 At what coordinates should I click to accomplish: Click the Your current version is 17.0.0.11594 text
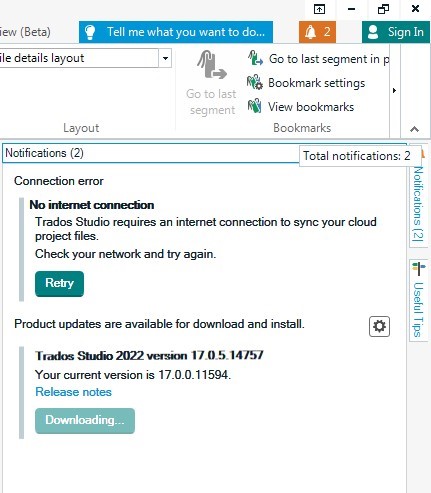(x=133, y=375)
